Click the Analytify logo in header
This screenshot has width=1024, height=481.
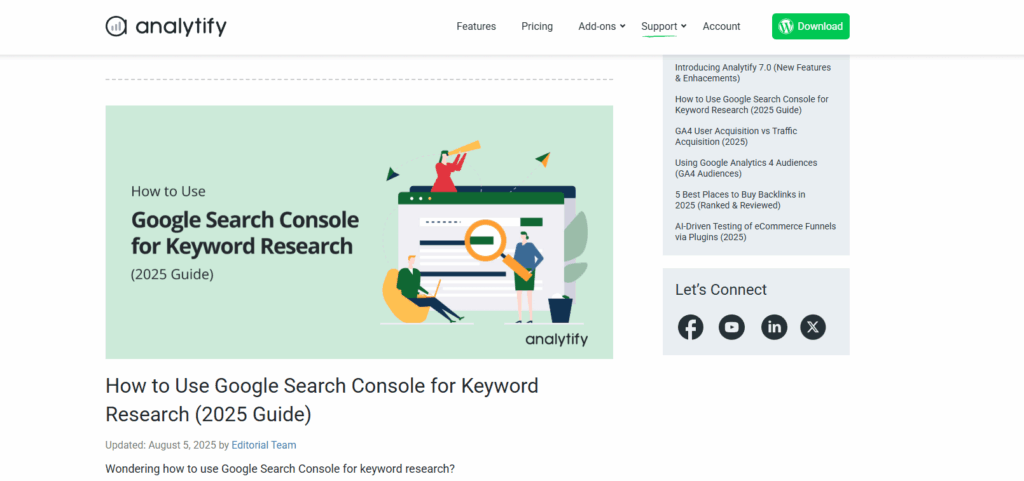[166, 26]
